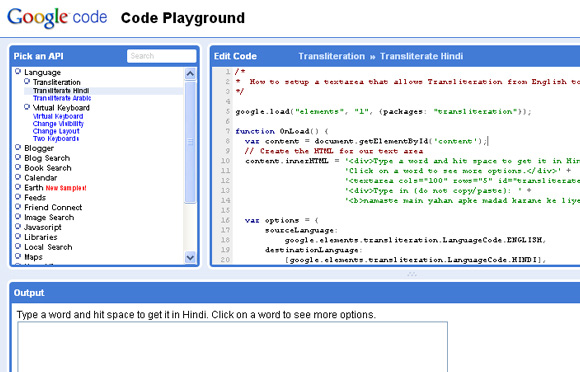Focus the Pick an API search box
Screen dimensions: 580x372
[x=162, y=56]
